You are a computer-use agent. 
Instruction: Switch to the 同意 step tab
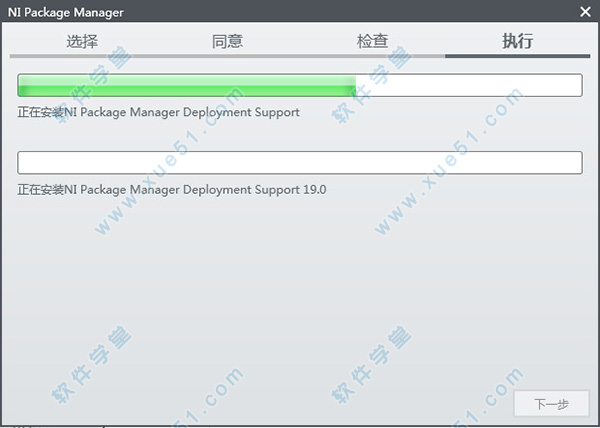(x=227, y=41)
